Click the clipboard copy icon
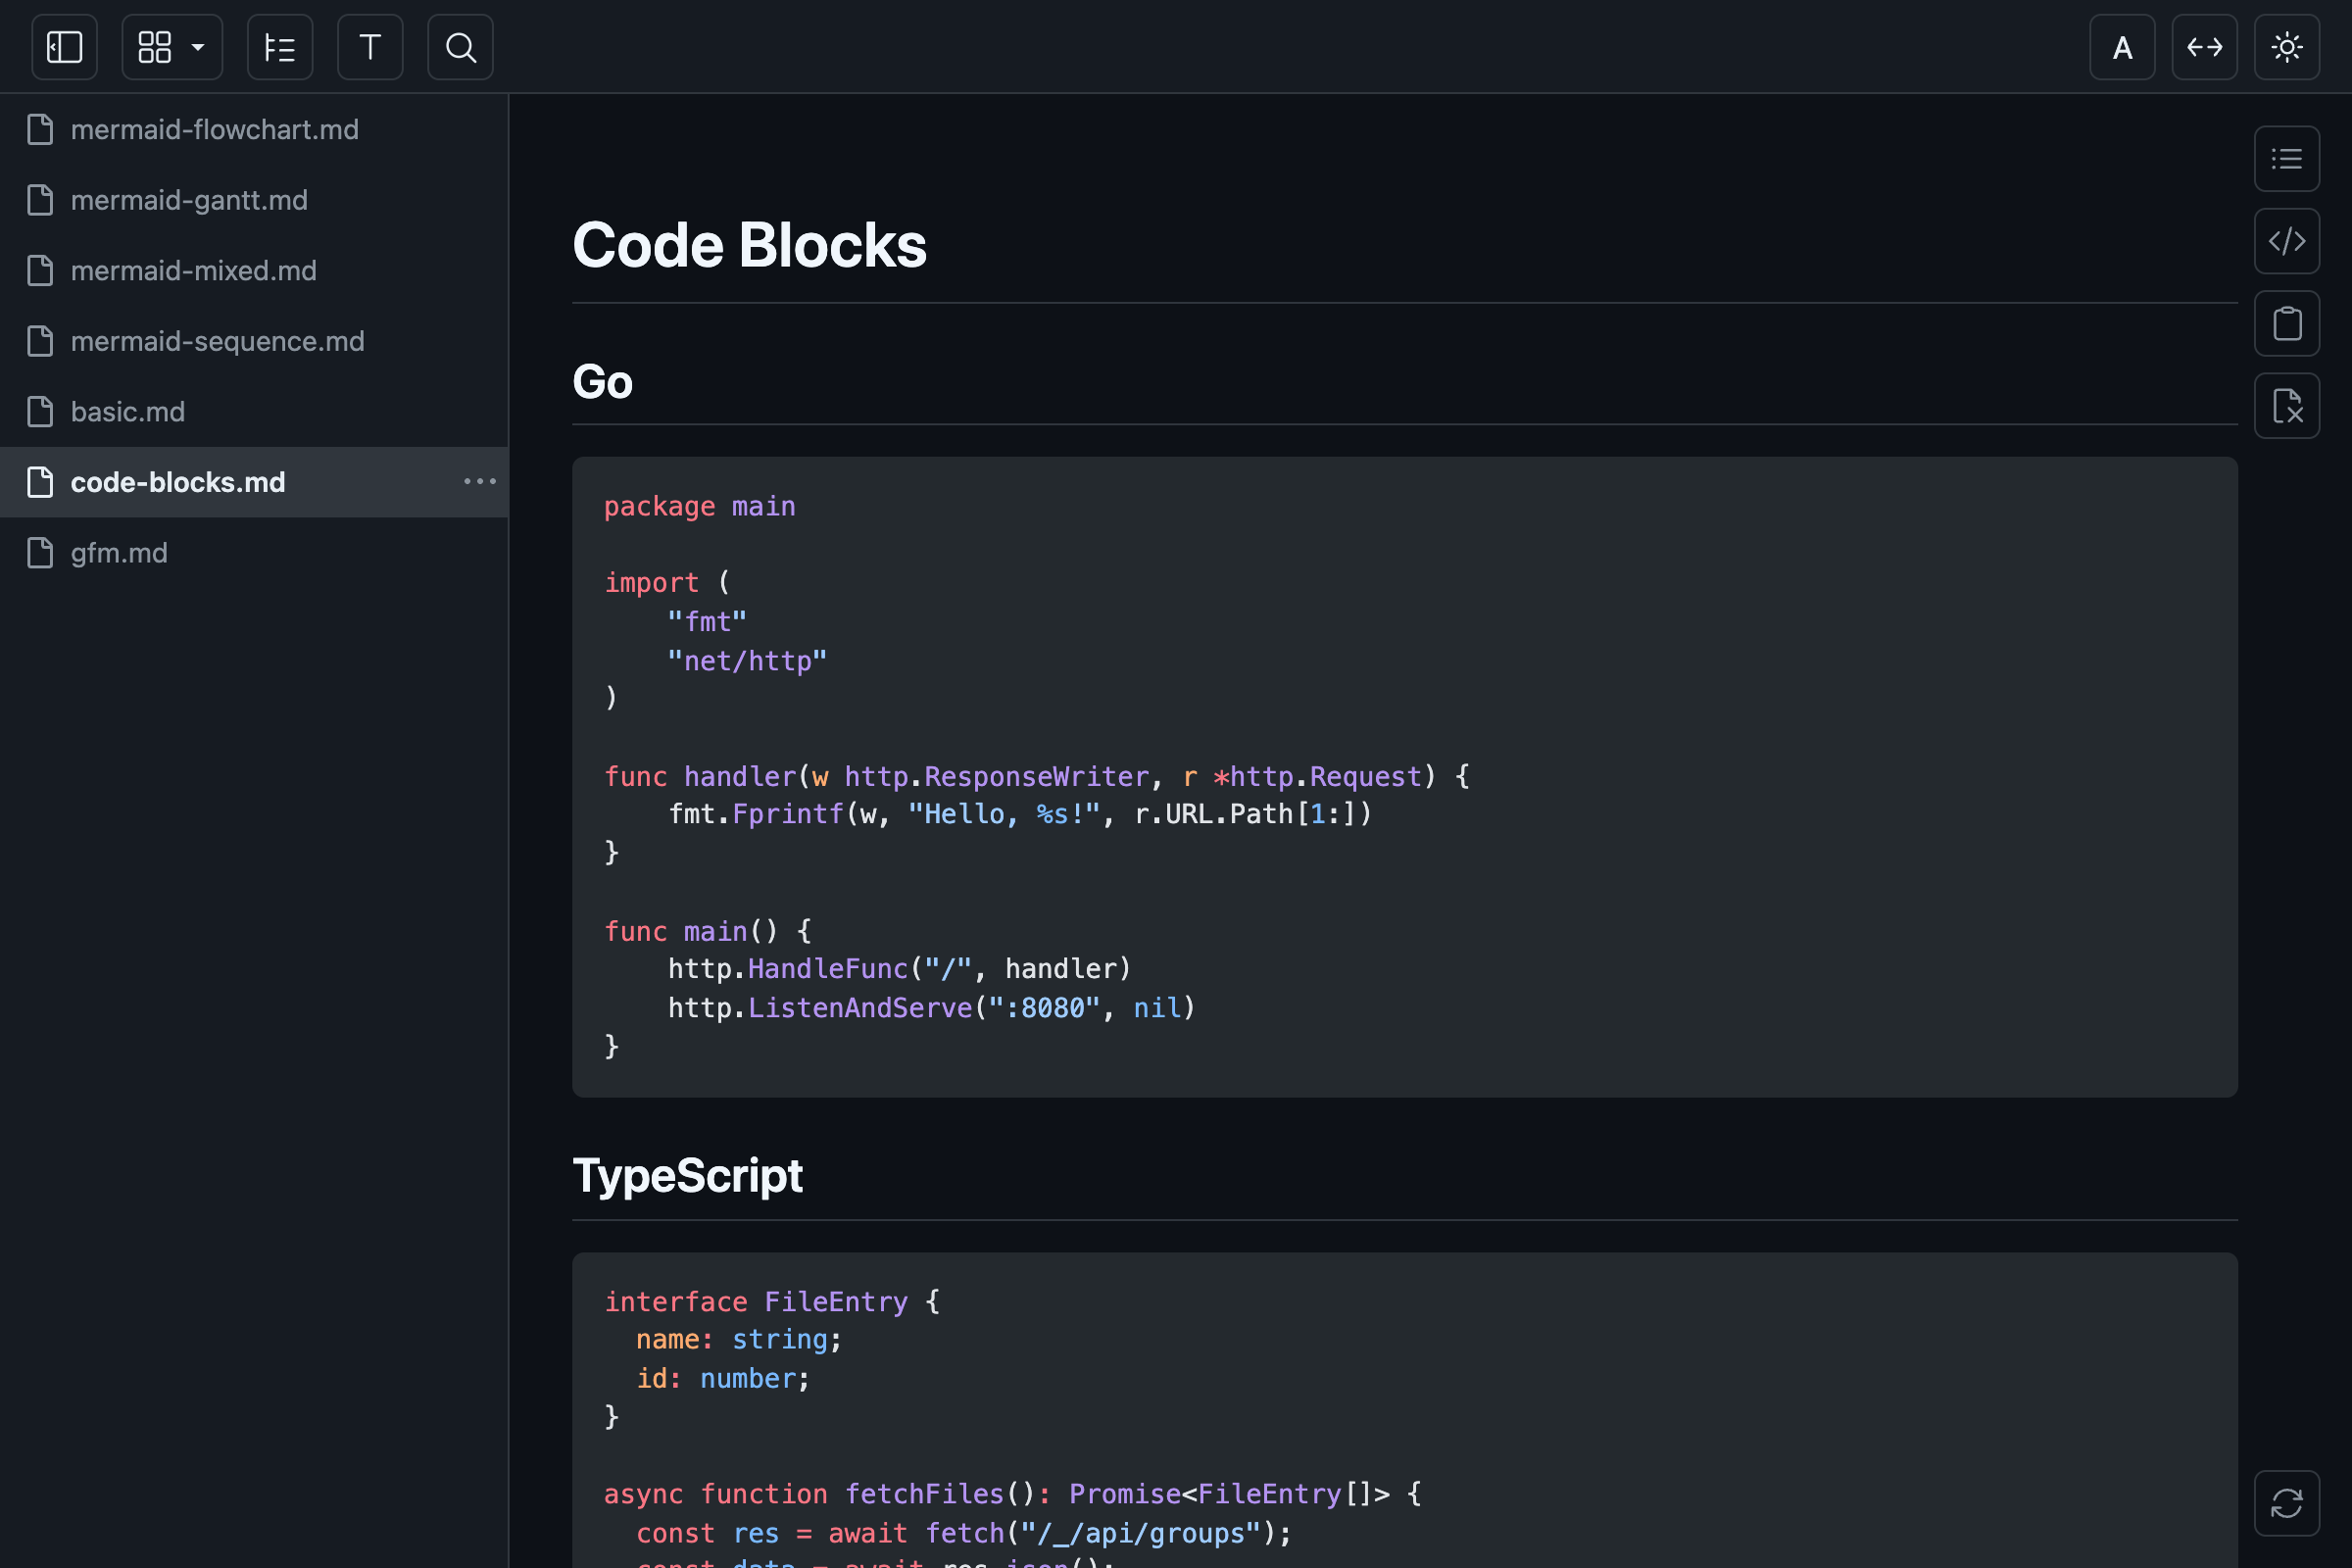Viewport: 2352px width, 1568px height. point(2287,323)
